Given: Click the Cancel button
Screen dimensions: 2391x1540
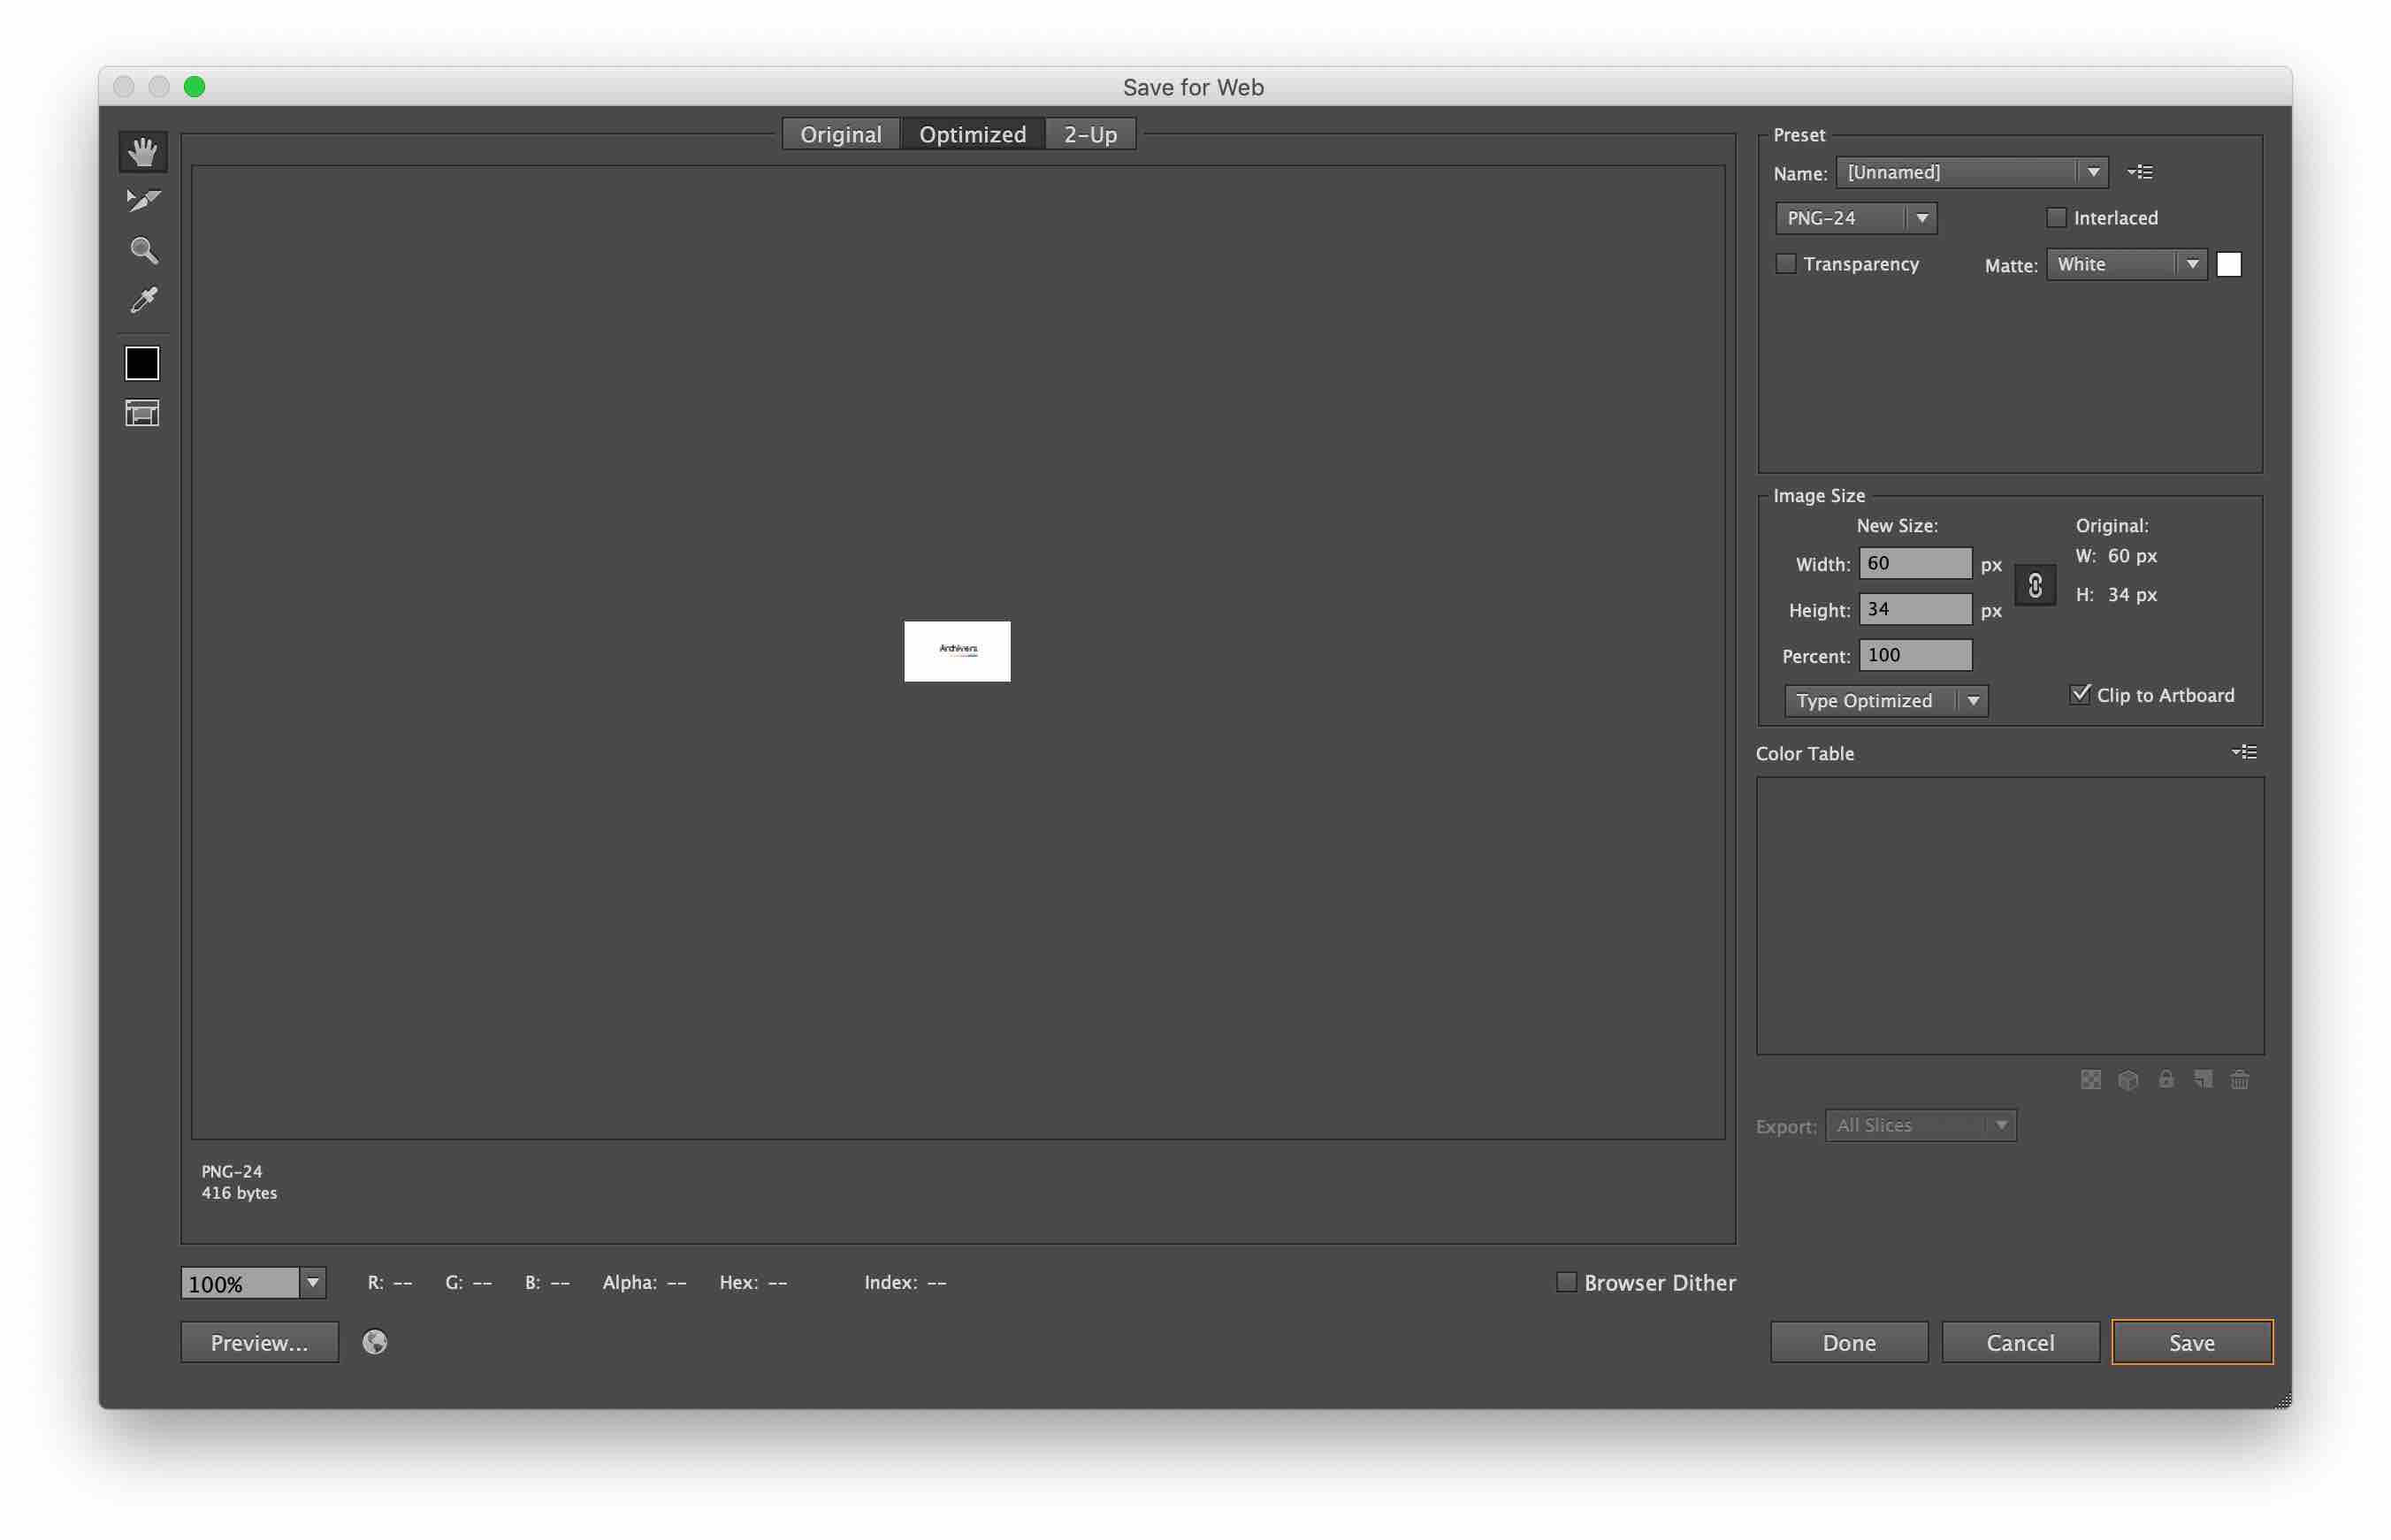Looking at the screenshot, I should pyautogui.click(x=2020, y=1342).
